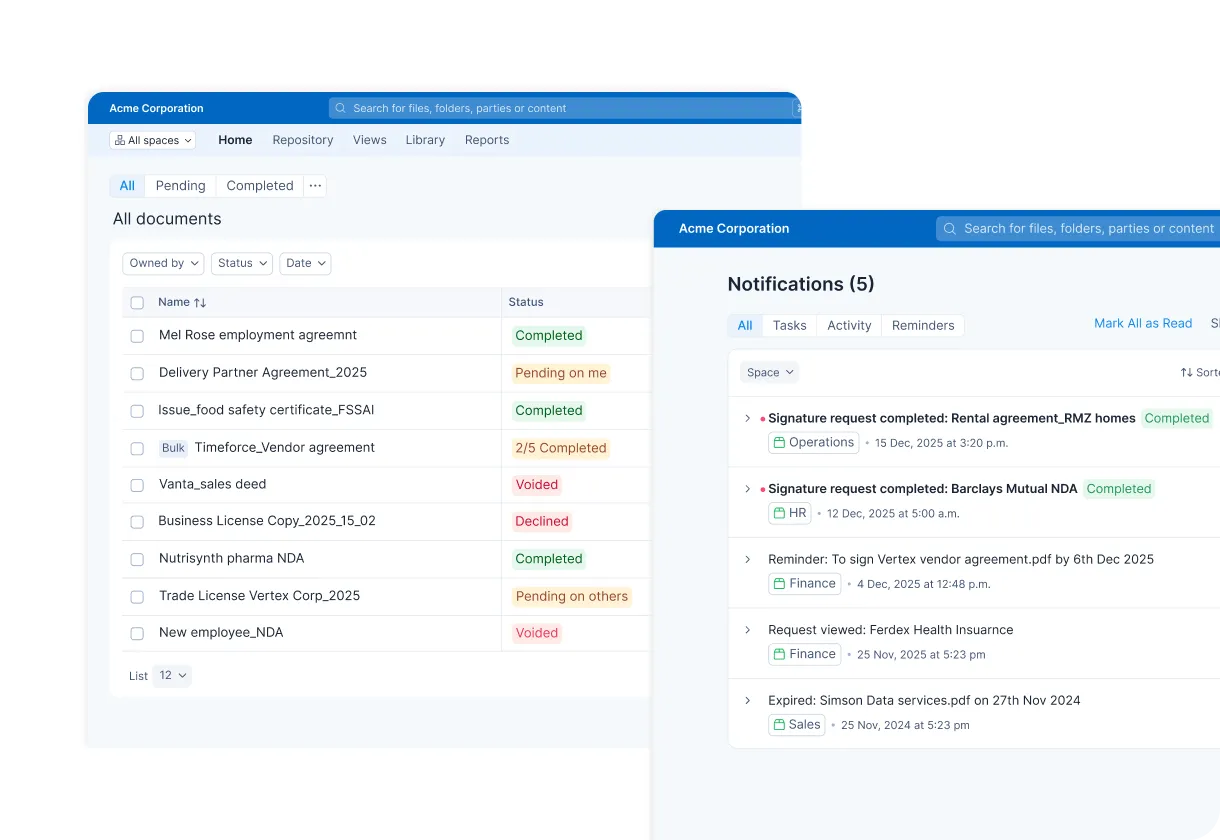This screenshot has height=840, width=1220.
Task: Expand the Rental agreement_RMZ homes notification
Action: [x=747, y=418]
